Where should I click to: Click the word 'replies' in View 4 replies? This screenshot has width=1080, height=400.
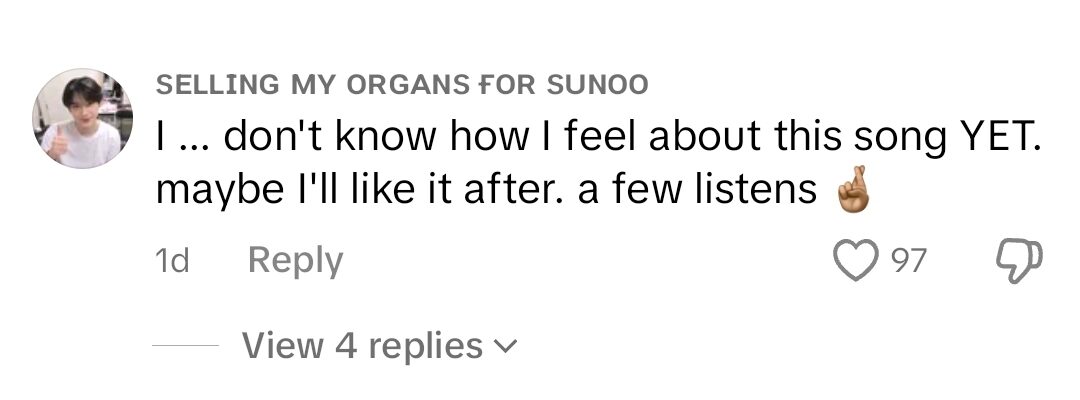click(426, 346)
